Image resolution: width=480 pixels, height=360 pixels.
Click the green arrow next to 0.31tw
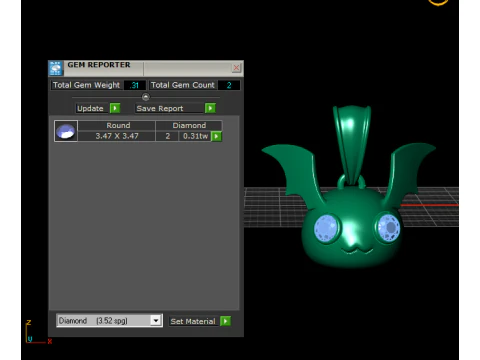coord(216,136)
